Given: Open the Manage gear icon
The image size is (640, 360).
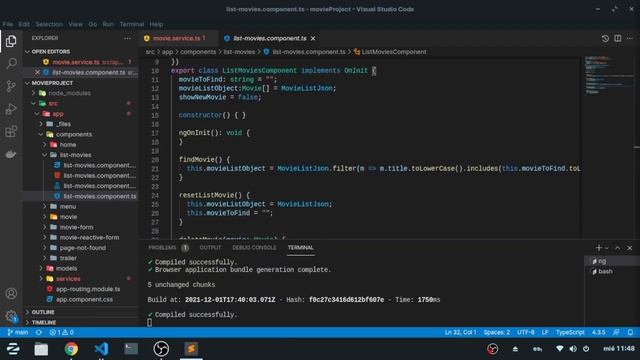Looking at the screenshot, I should click(x=11, y=316).
